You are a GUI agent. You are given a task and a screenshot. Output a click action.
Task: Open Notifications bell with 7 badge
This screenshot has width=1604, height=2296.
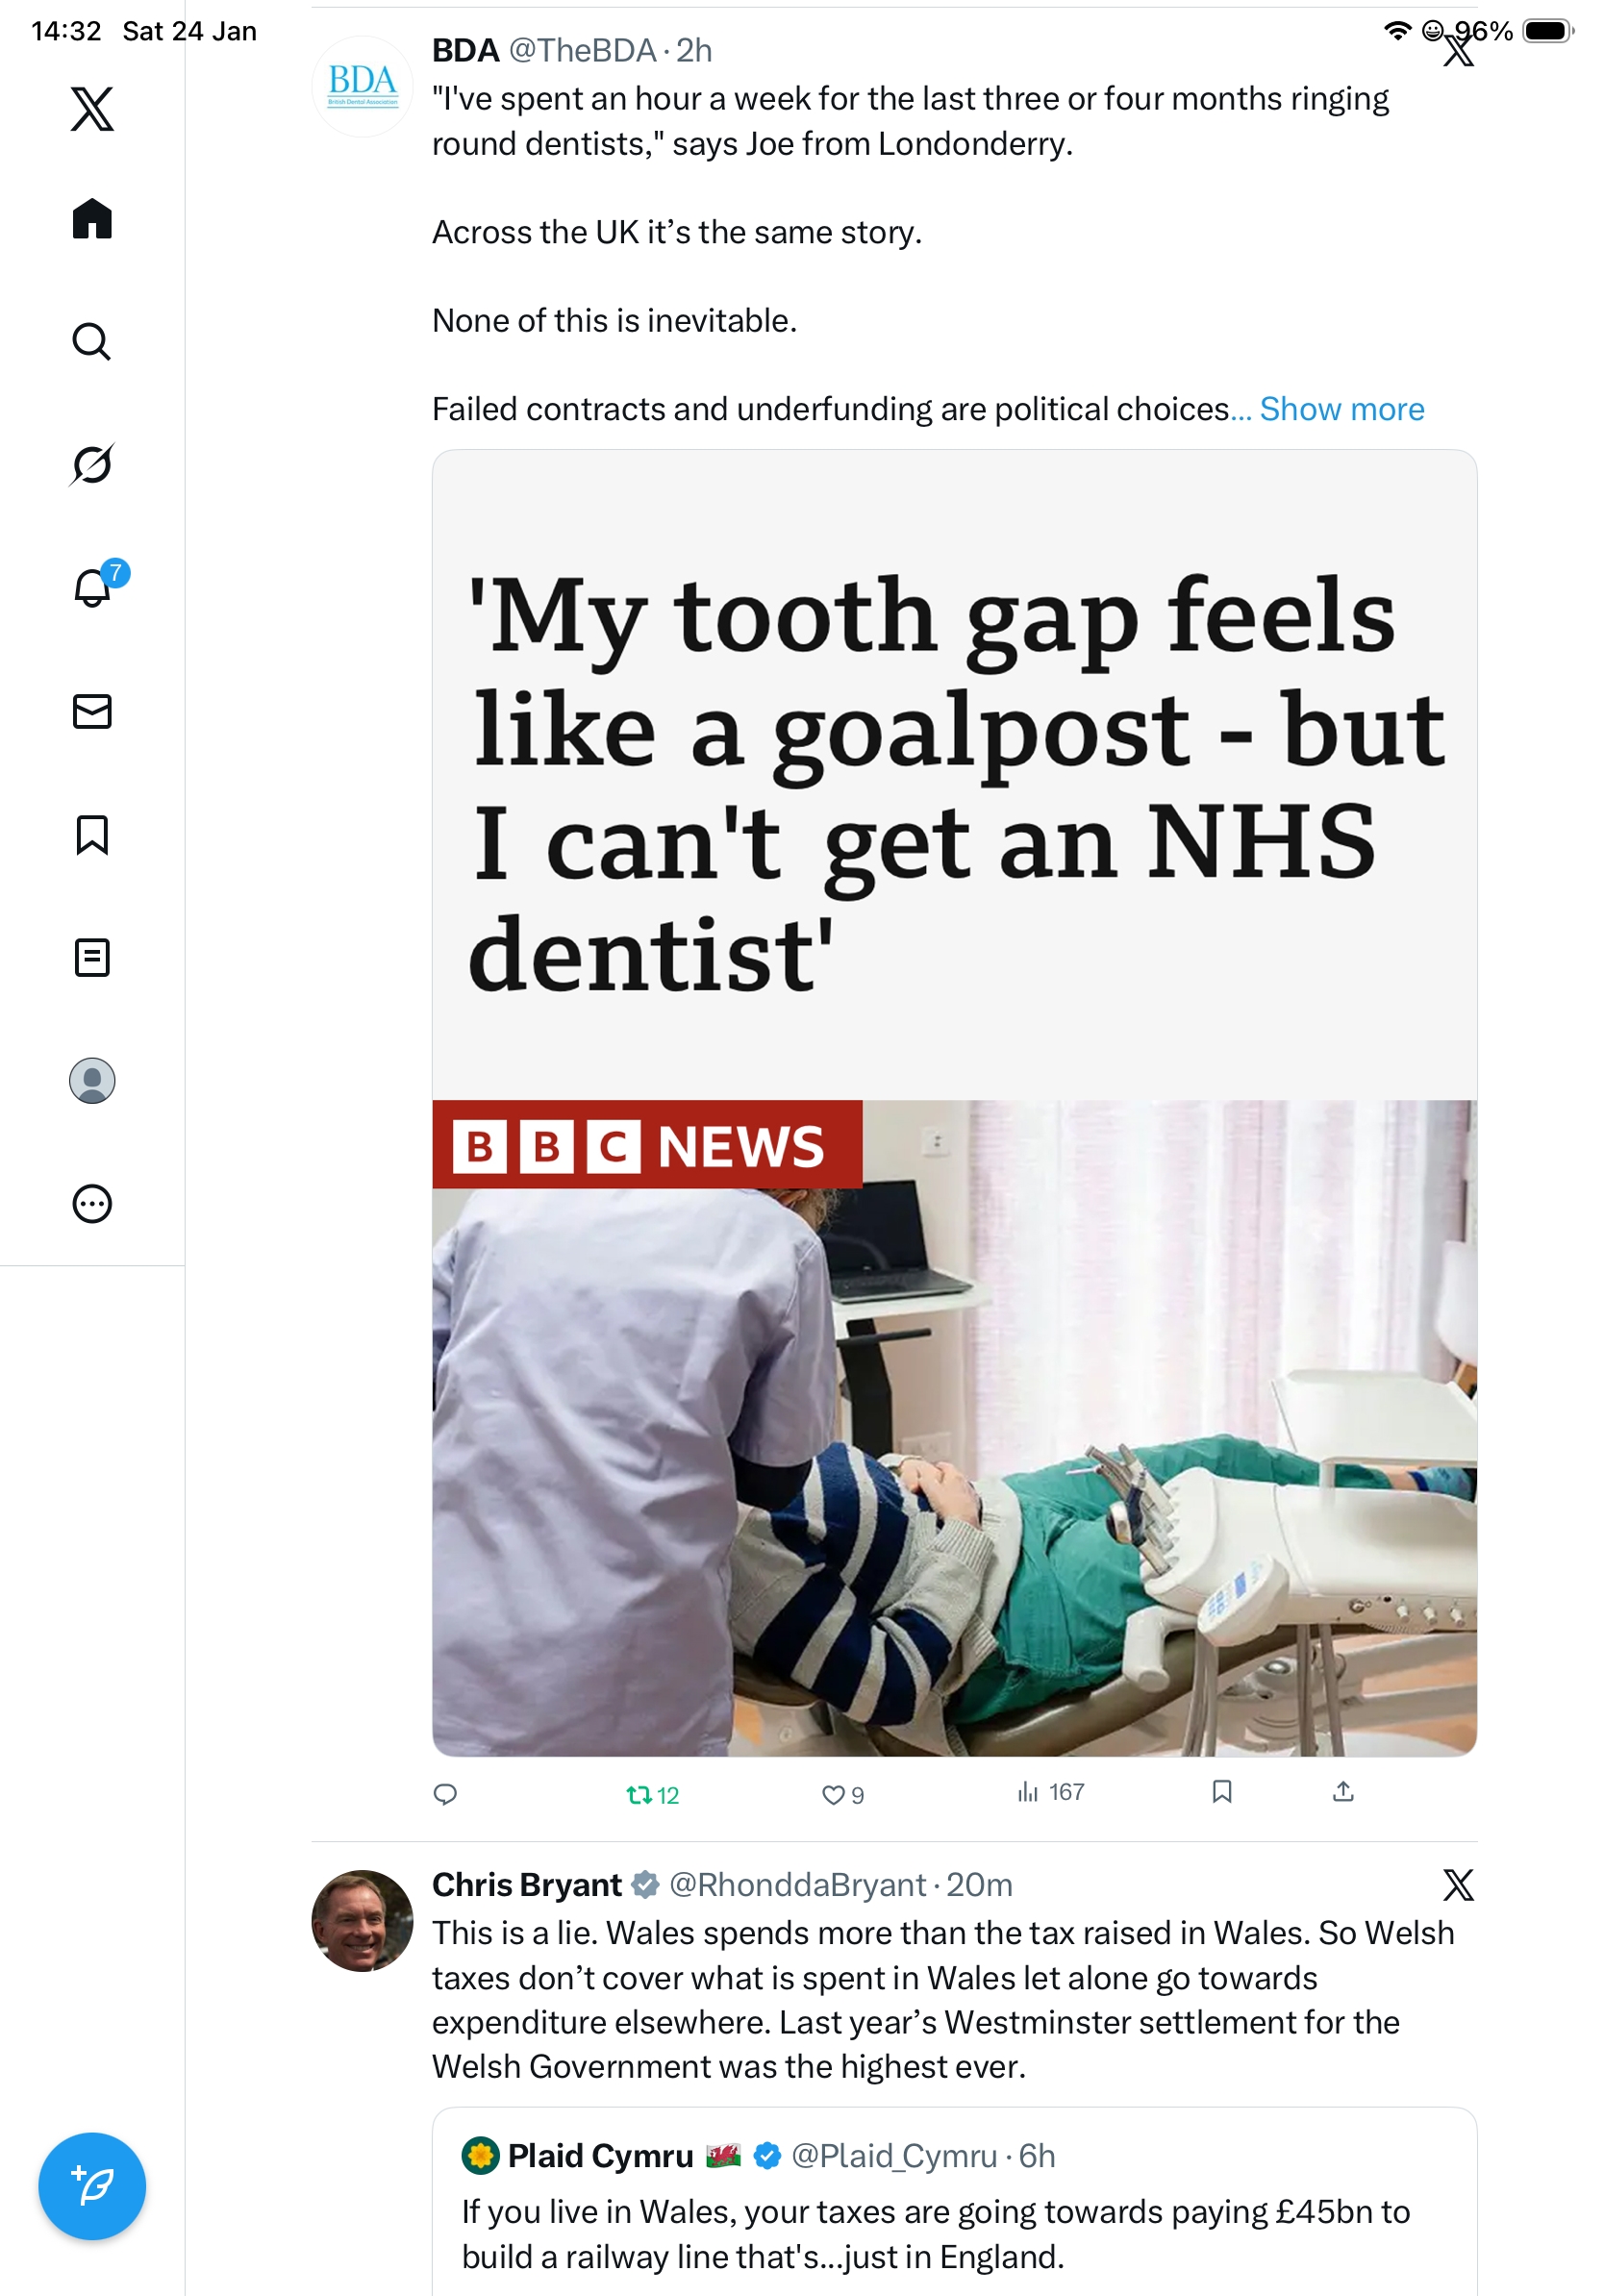coord(92,587)
